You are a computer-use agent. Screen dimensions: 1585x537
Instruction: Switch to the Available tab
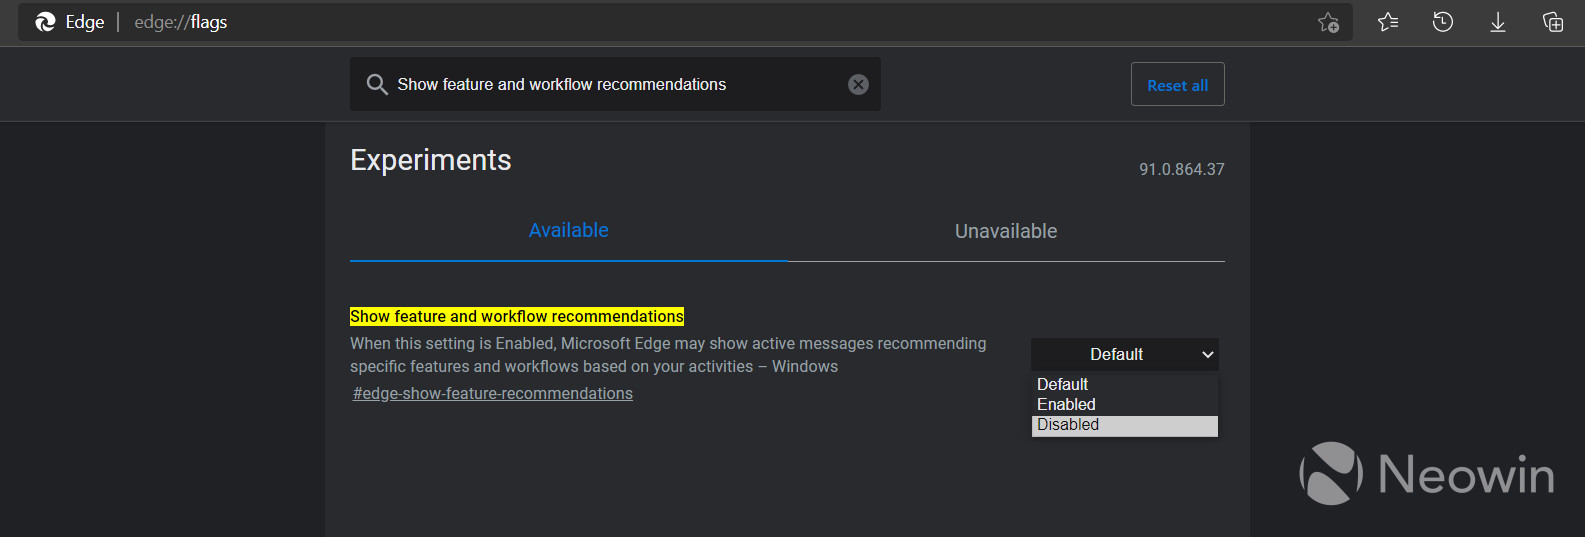[x=569, y=231]
